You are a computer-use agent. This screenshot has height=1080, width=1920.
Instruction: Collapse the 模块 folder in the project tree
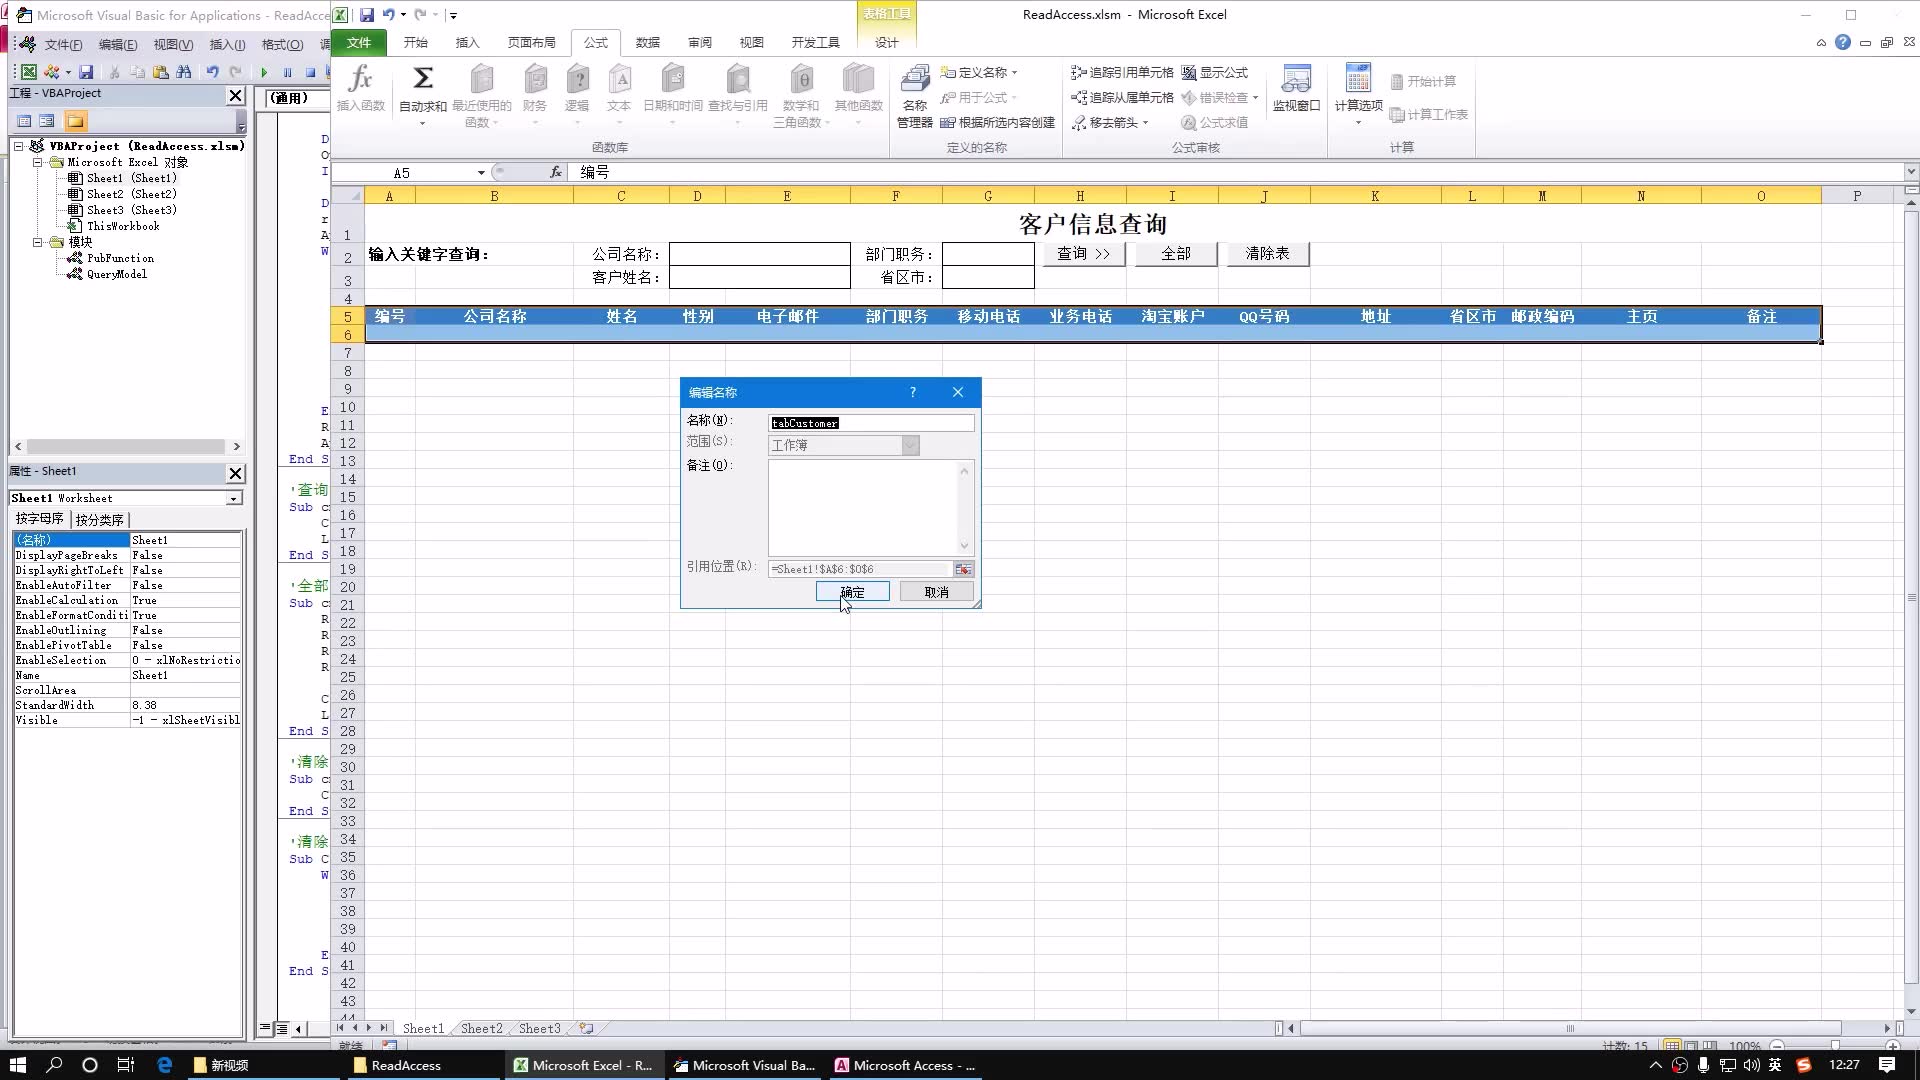pos(38,242)
